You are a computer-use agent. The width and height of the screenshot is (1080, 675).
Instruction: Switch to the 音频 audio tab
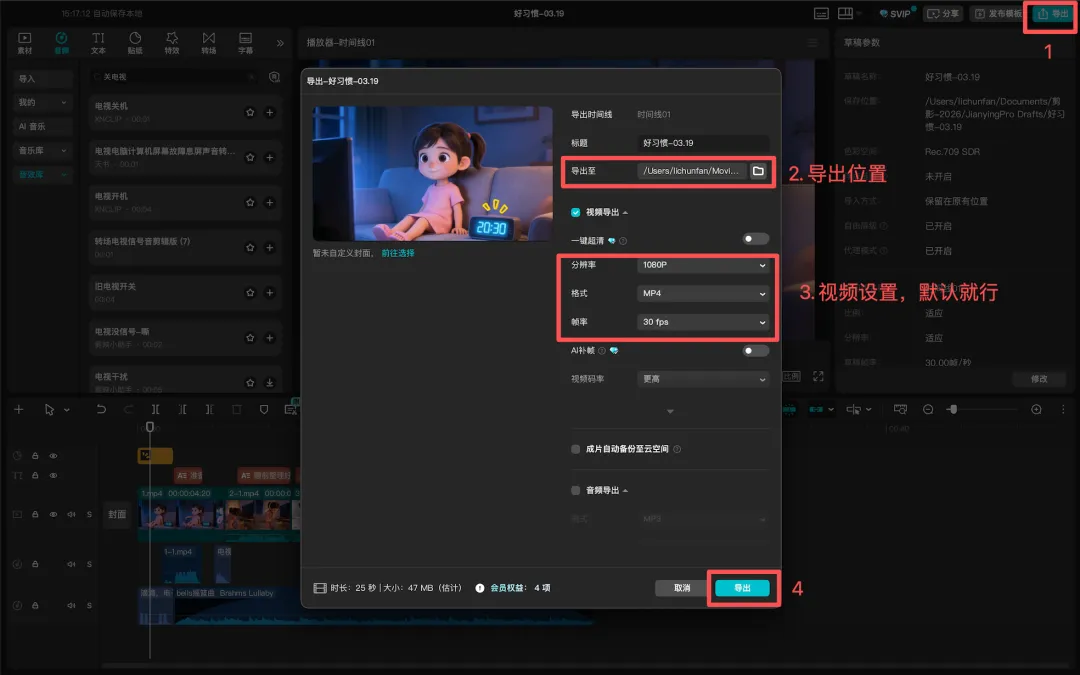[61, 43]
